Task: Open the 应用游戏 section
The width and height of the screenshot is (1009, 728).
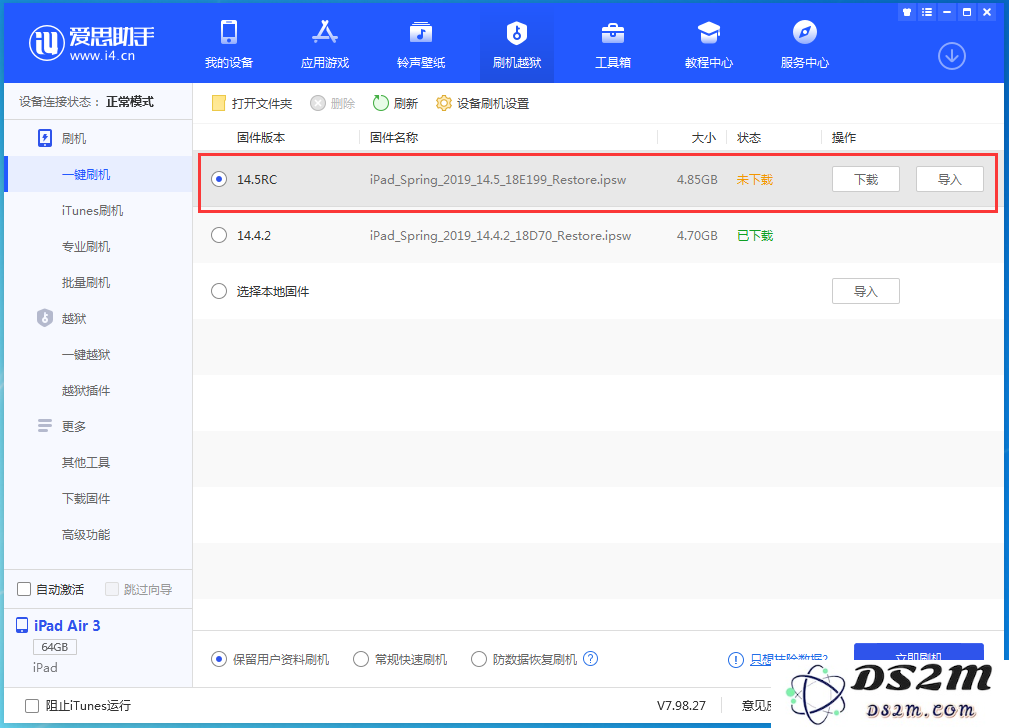Action: [325, 44]
